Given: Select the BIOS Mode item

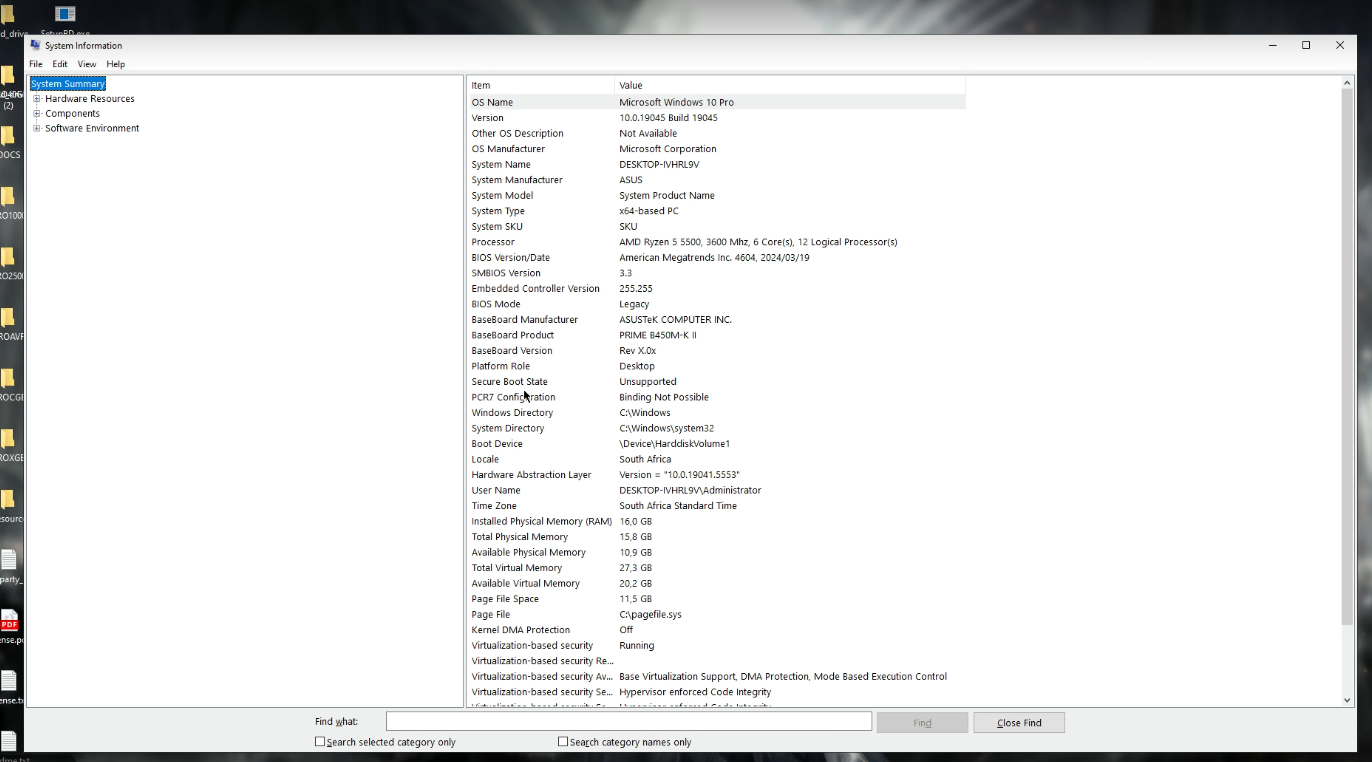Looking at the screenshot, I should [497, 304].
